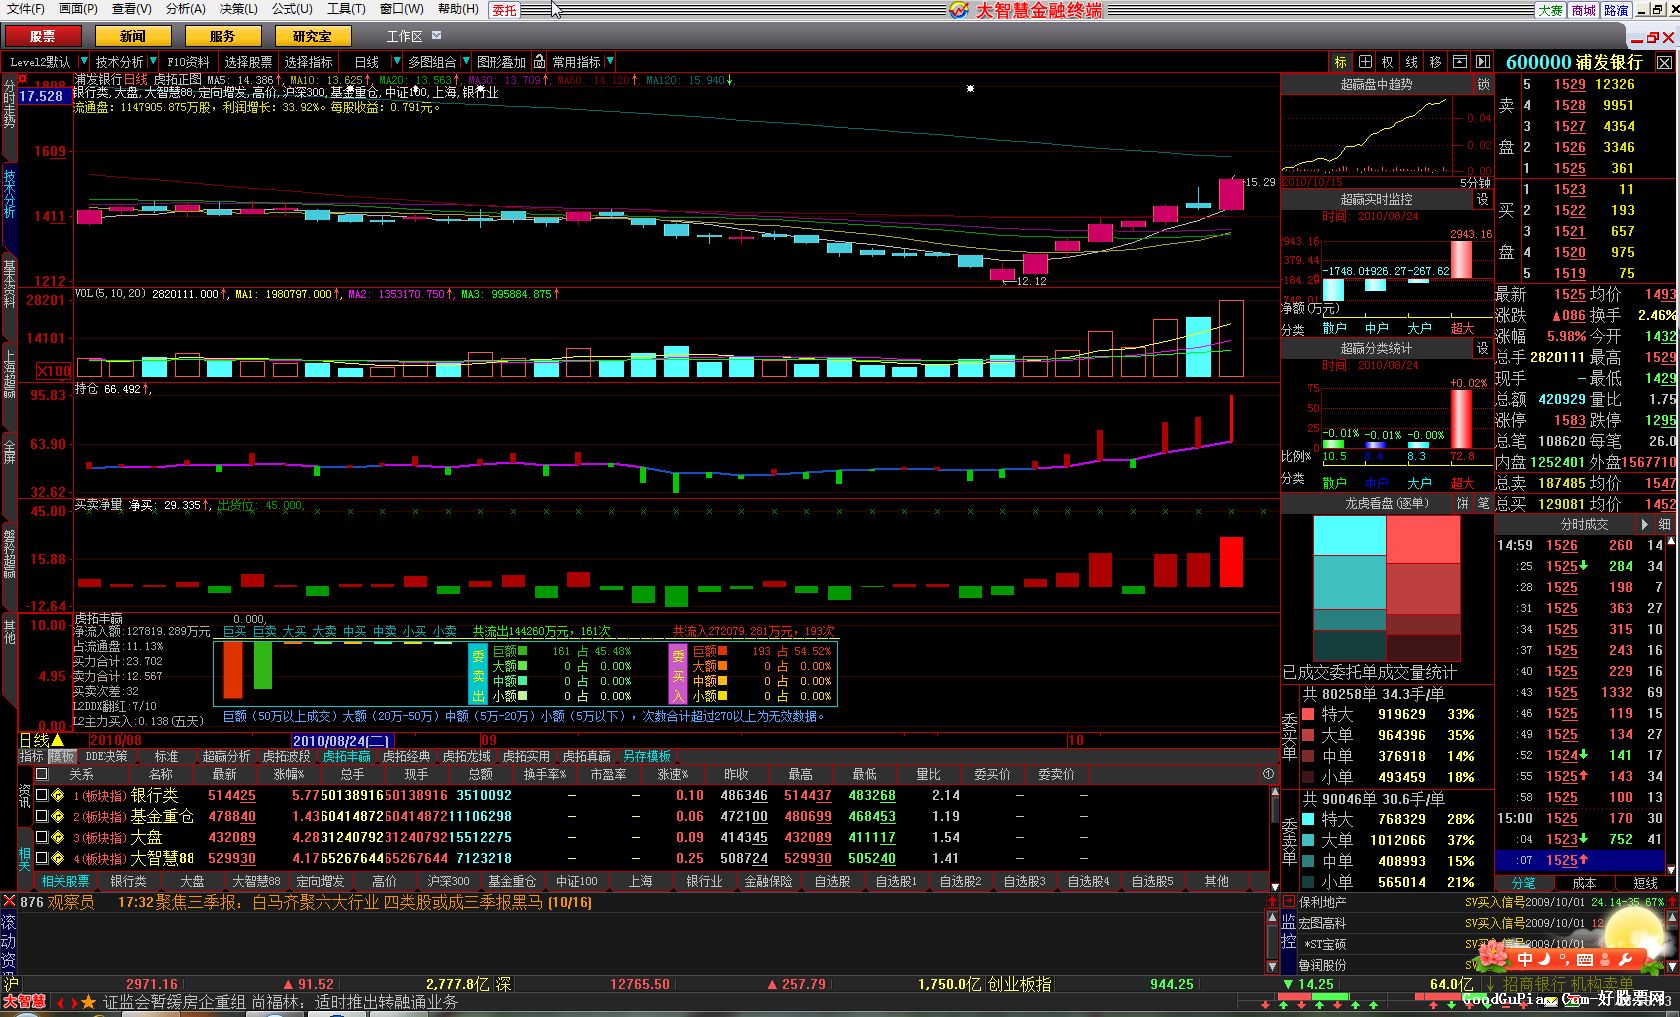Click the 委托 order button

pyautogui.click(x=505, y=10)
